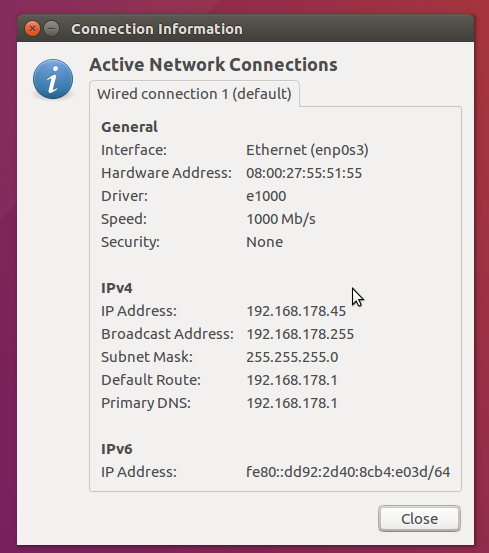The width and height of the screenshot is (489, 553).
Task: Click the broadcast address 192.168.178.255
Action: [x=300, y=334]
